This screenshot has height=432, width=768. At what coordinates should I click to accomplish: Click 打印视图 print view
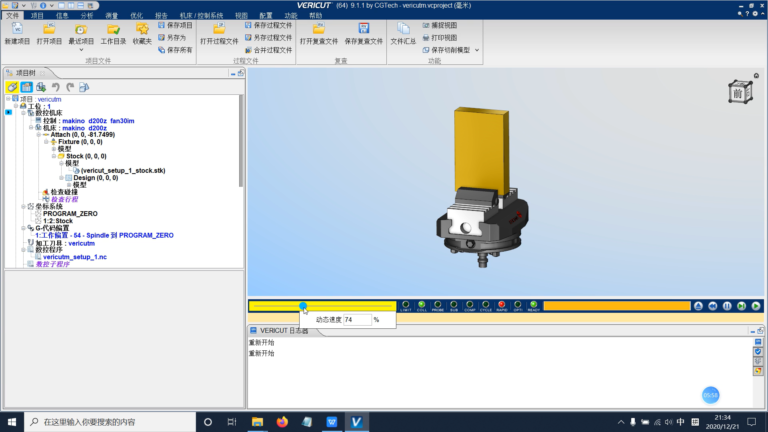pos(440,37)
